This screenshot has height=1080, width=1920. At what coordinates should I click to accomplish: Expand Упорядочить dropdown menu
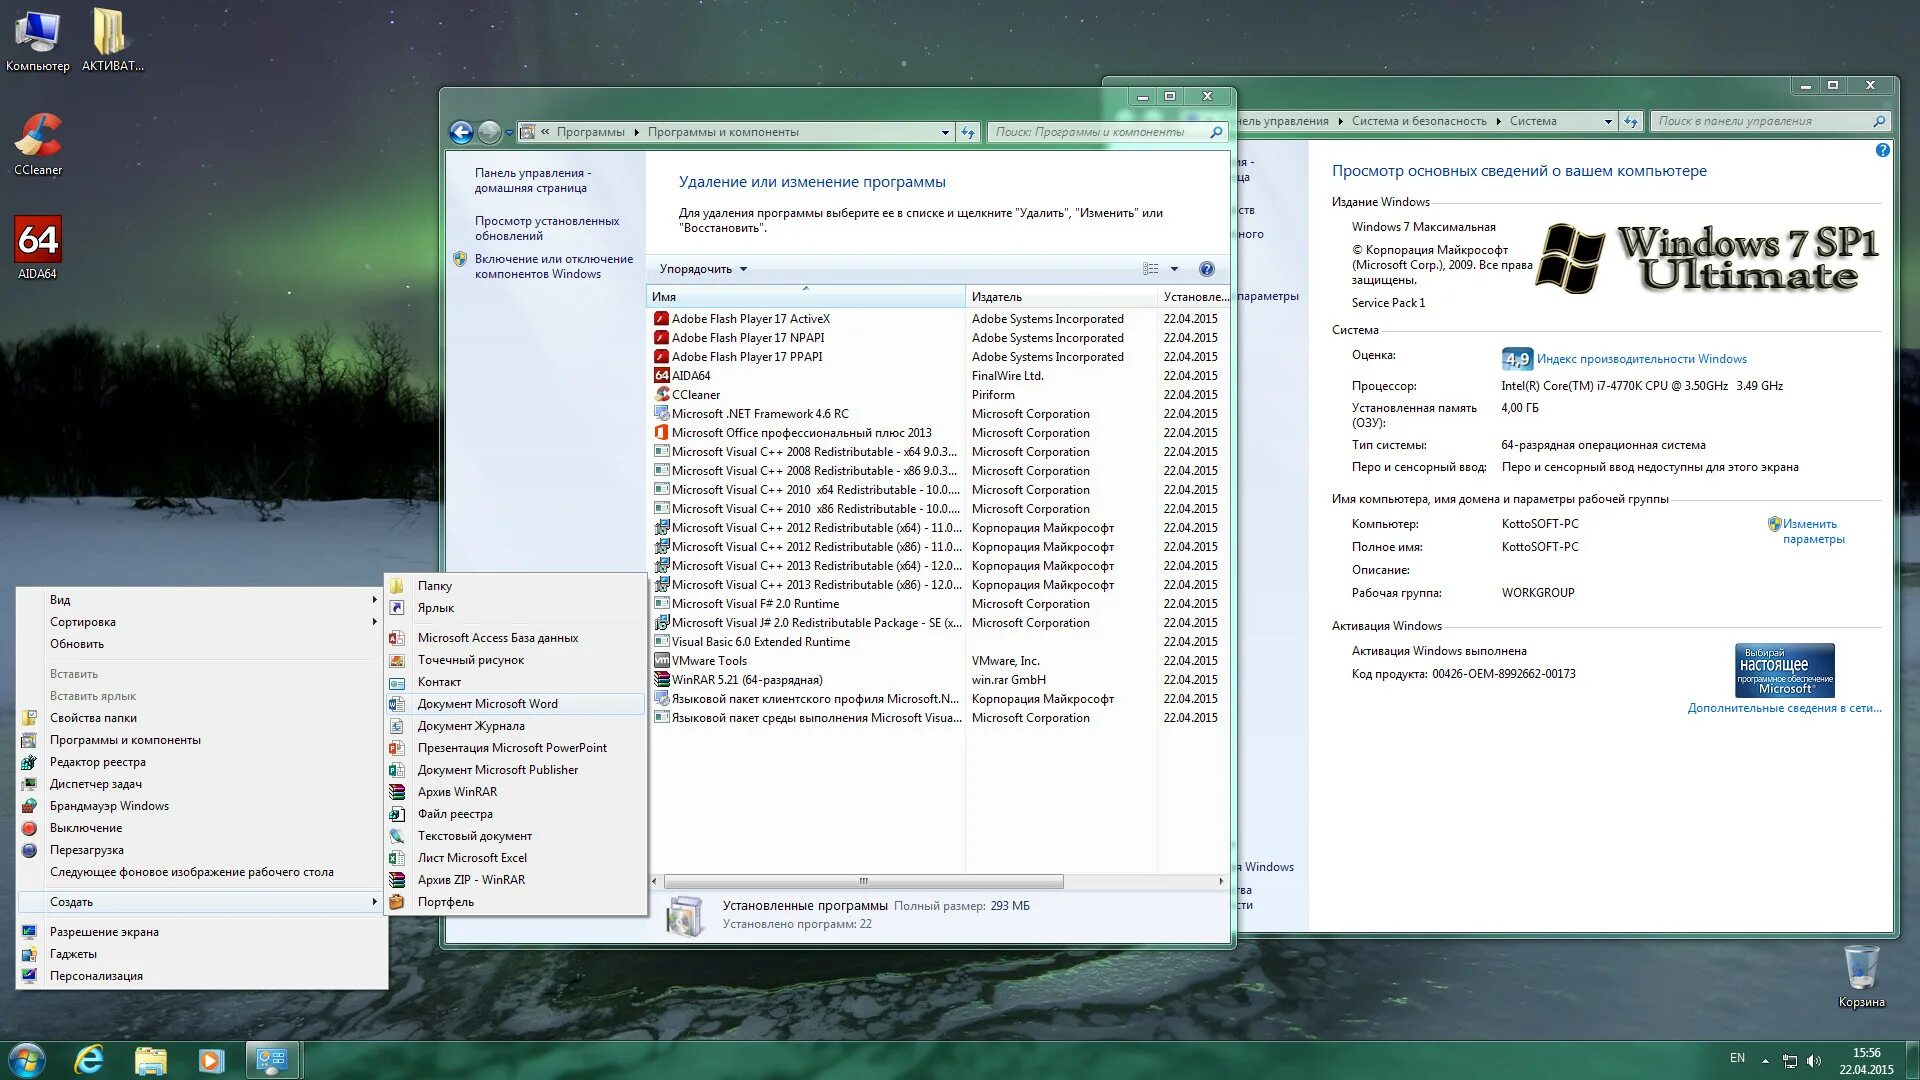point(703,268)
